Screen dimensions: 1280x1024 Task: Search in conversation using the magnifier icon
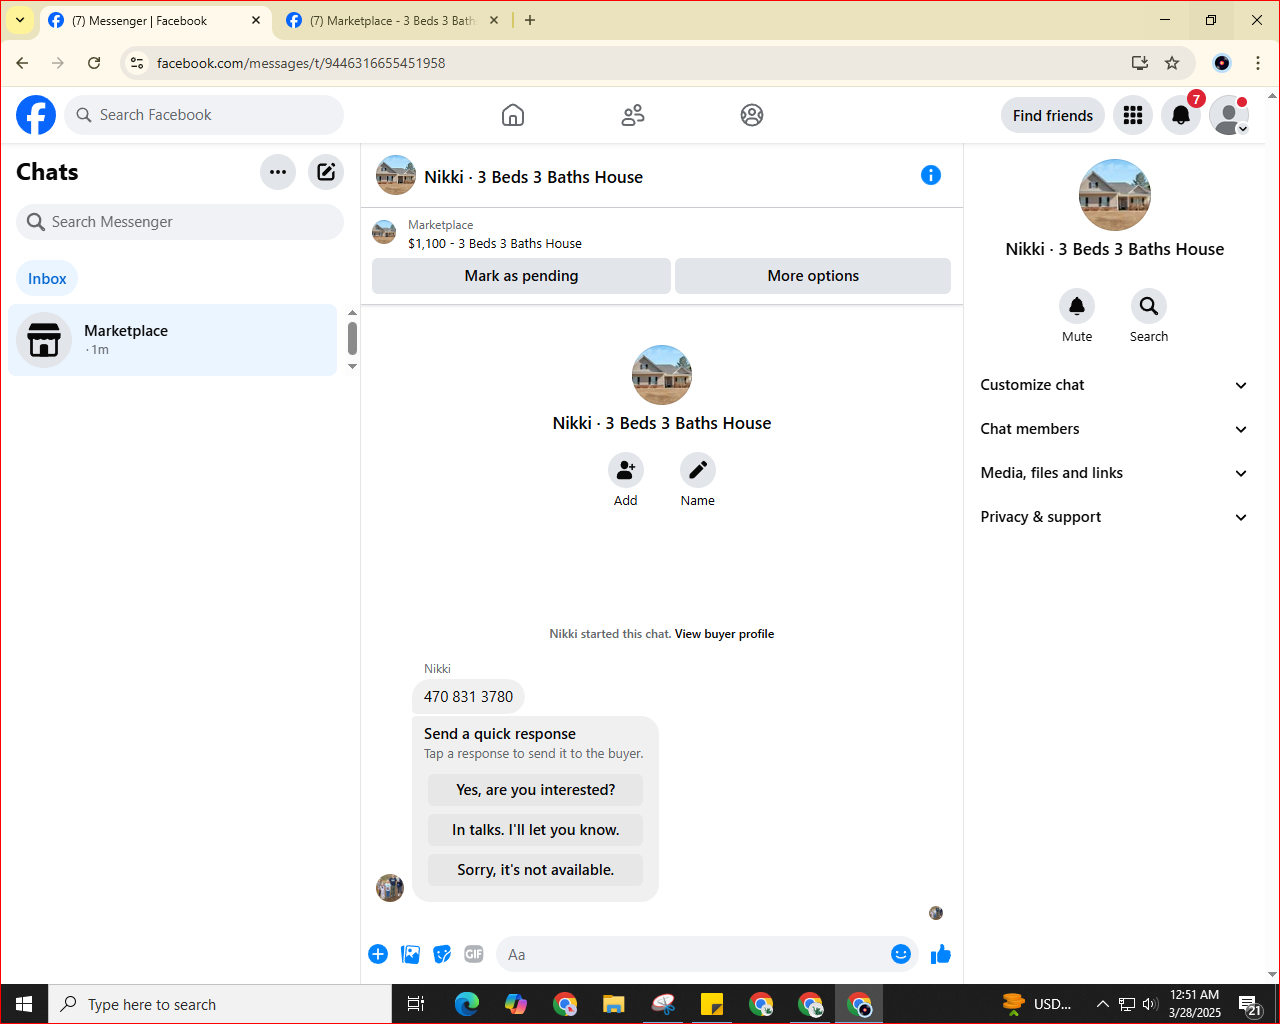coord(1149,306)
